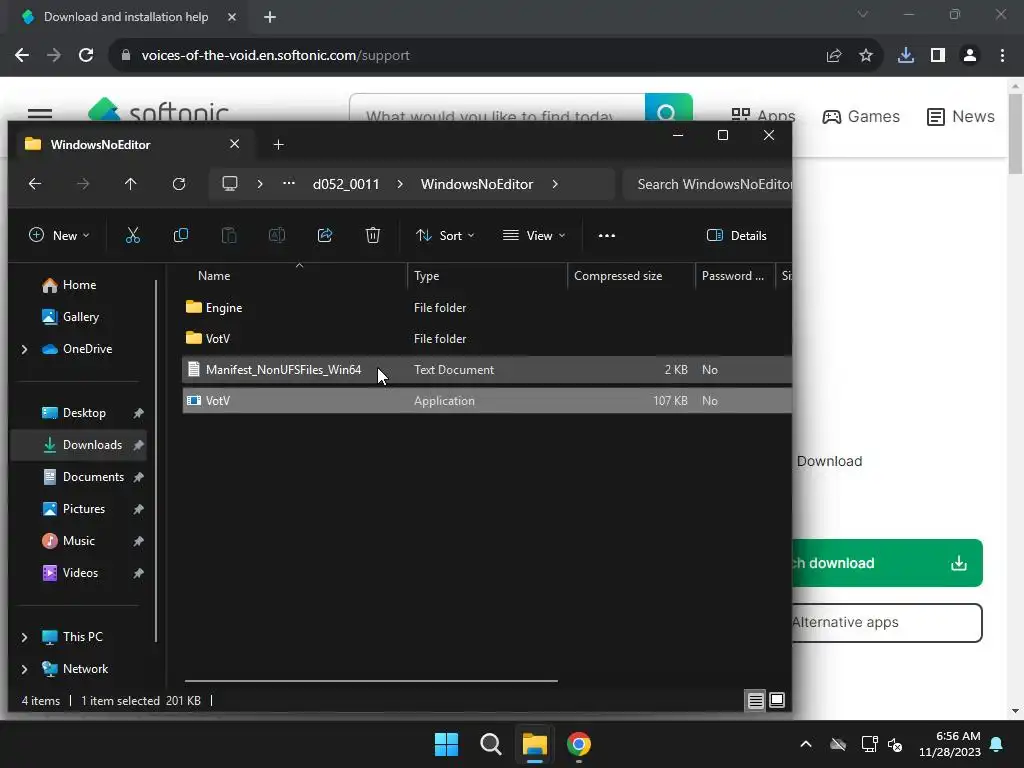Select the VotV Application file
The width and height of the screenshot is (1024, 768).
click(487, 401)
